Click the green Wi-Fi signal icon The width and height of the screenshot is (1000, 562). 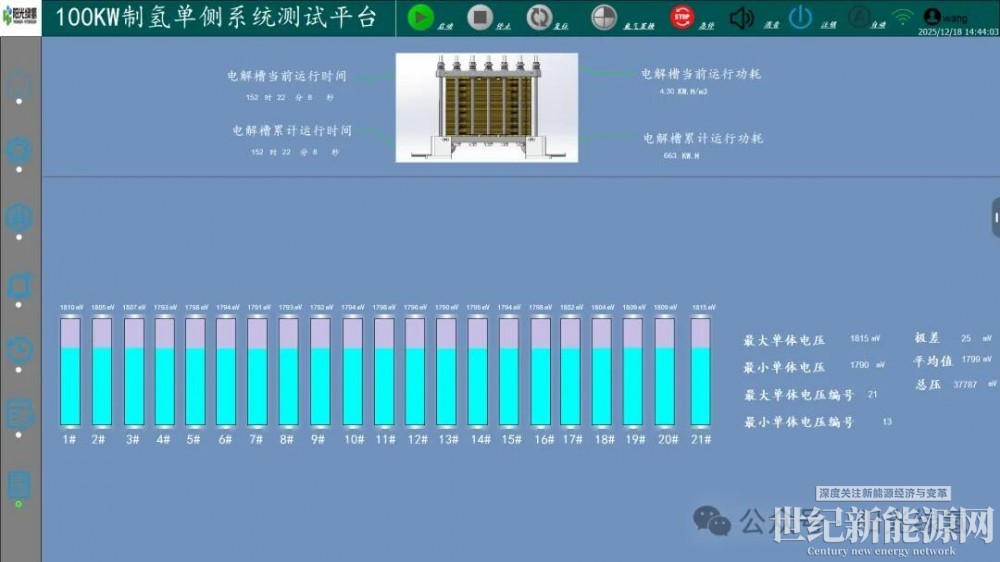903,16
